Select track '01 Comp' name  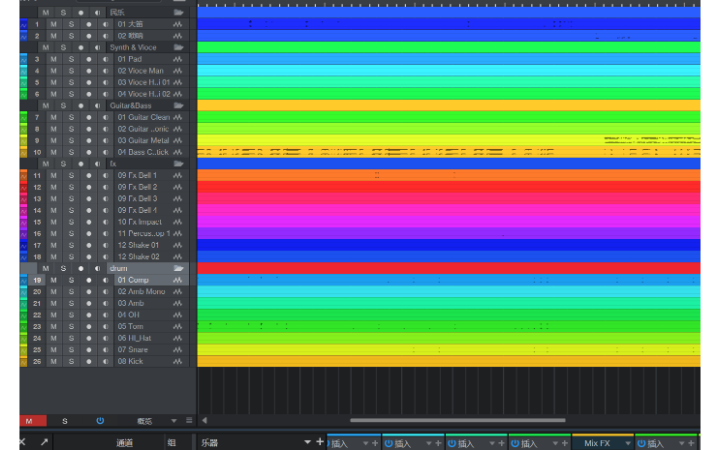133,280
